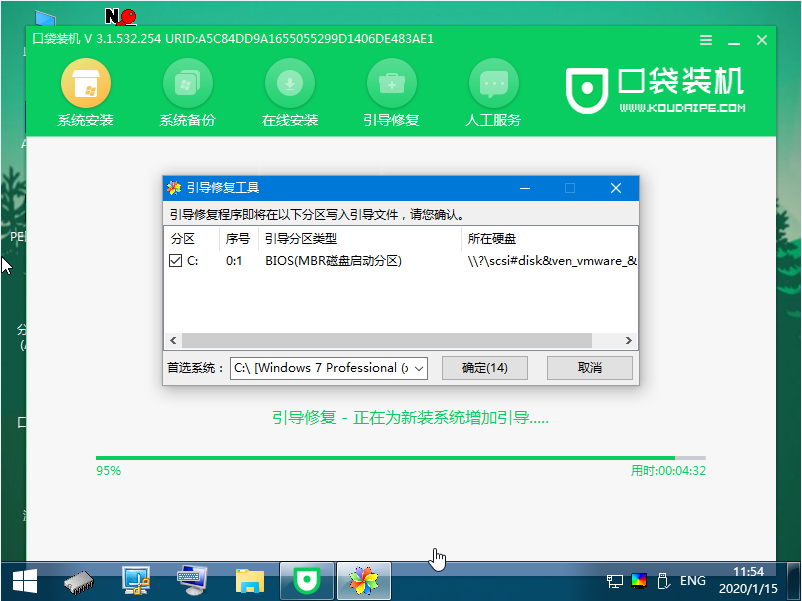
Task: Open the running installer icon in the taskbar
Action: click(x=363, y=580)
